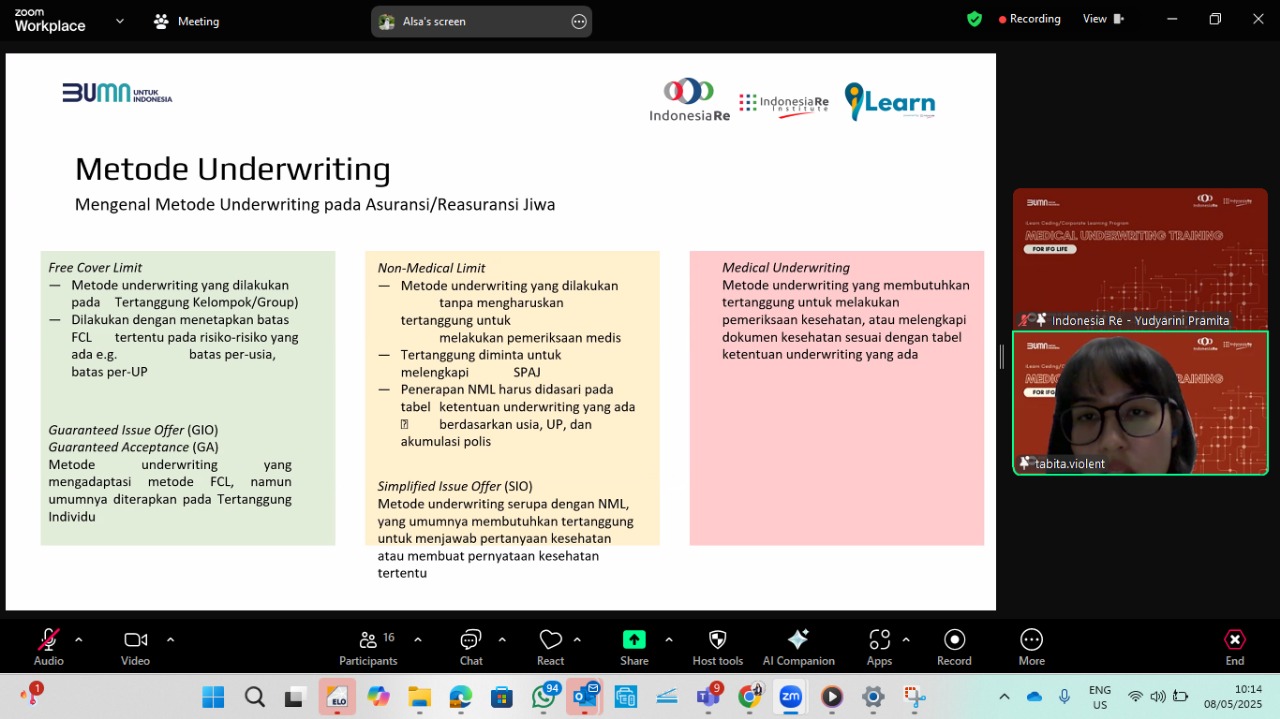Click the divider handle beside shared screen
This screenshot has width=1280, height=719.
coord(1001,356)
